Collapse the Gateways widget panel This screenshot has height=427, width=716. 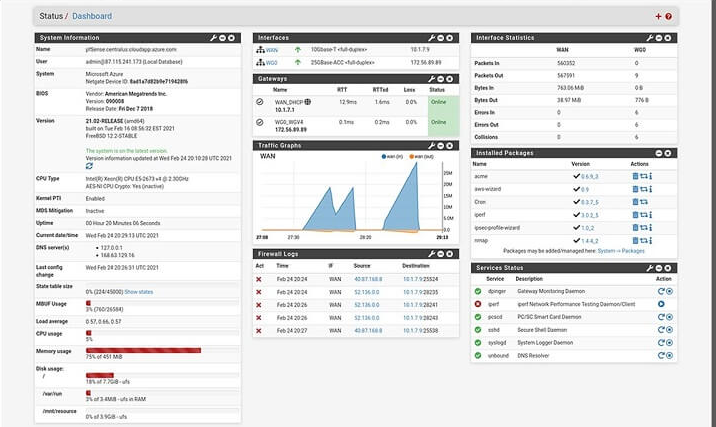coord(441,78)
